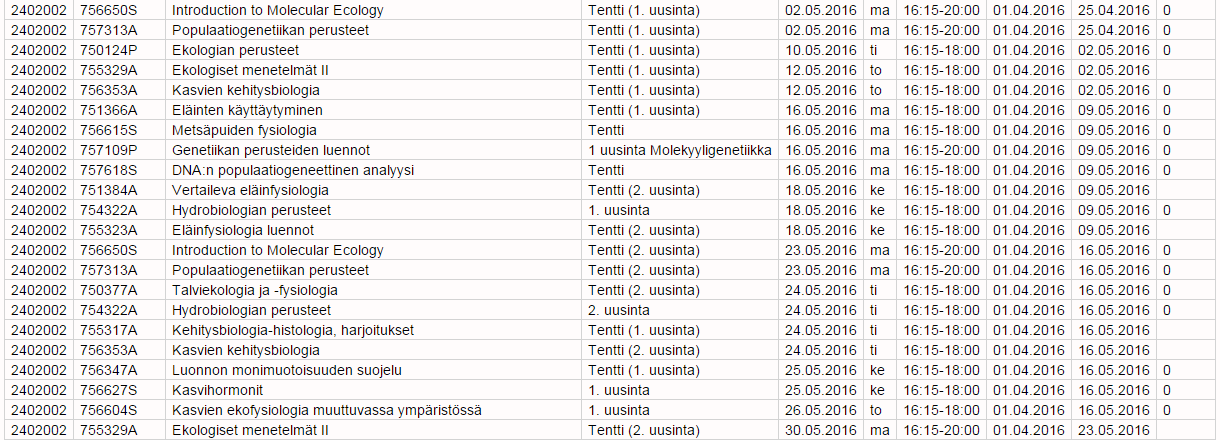Screen dimensions: 1220x440
Task: Select the '1 uusinta Molekyyligenetiikka' exam cell
Action: click(x=680, y=150)
